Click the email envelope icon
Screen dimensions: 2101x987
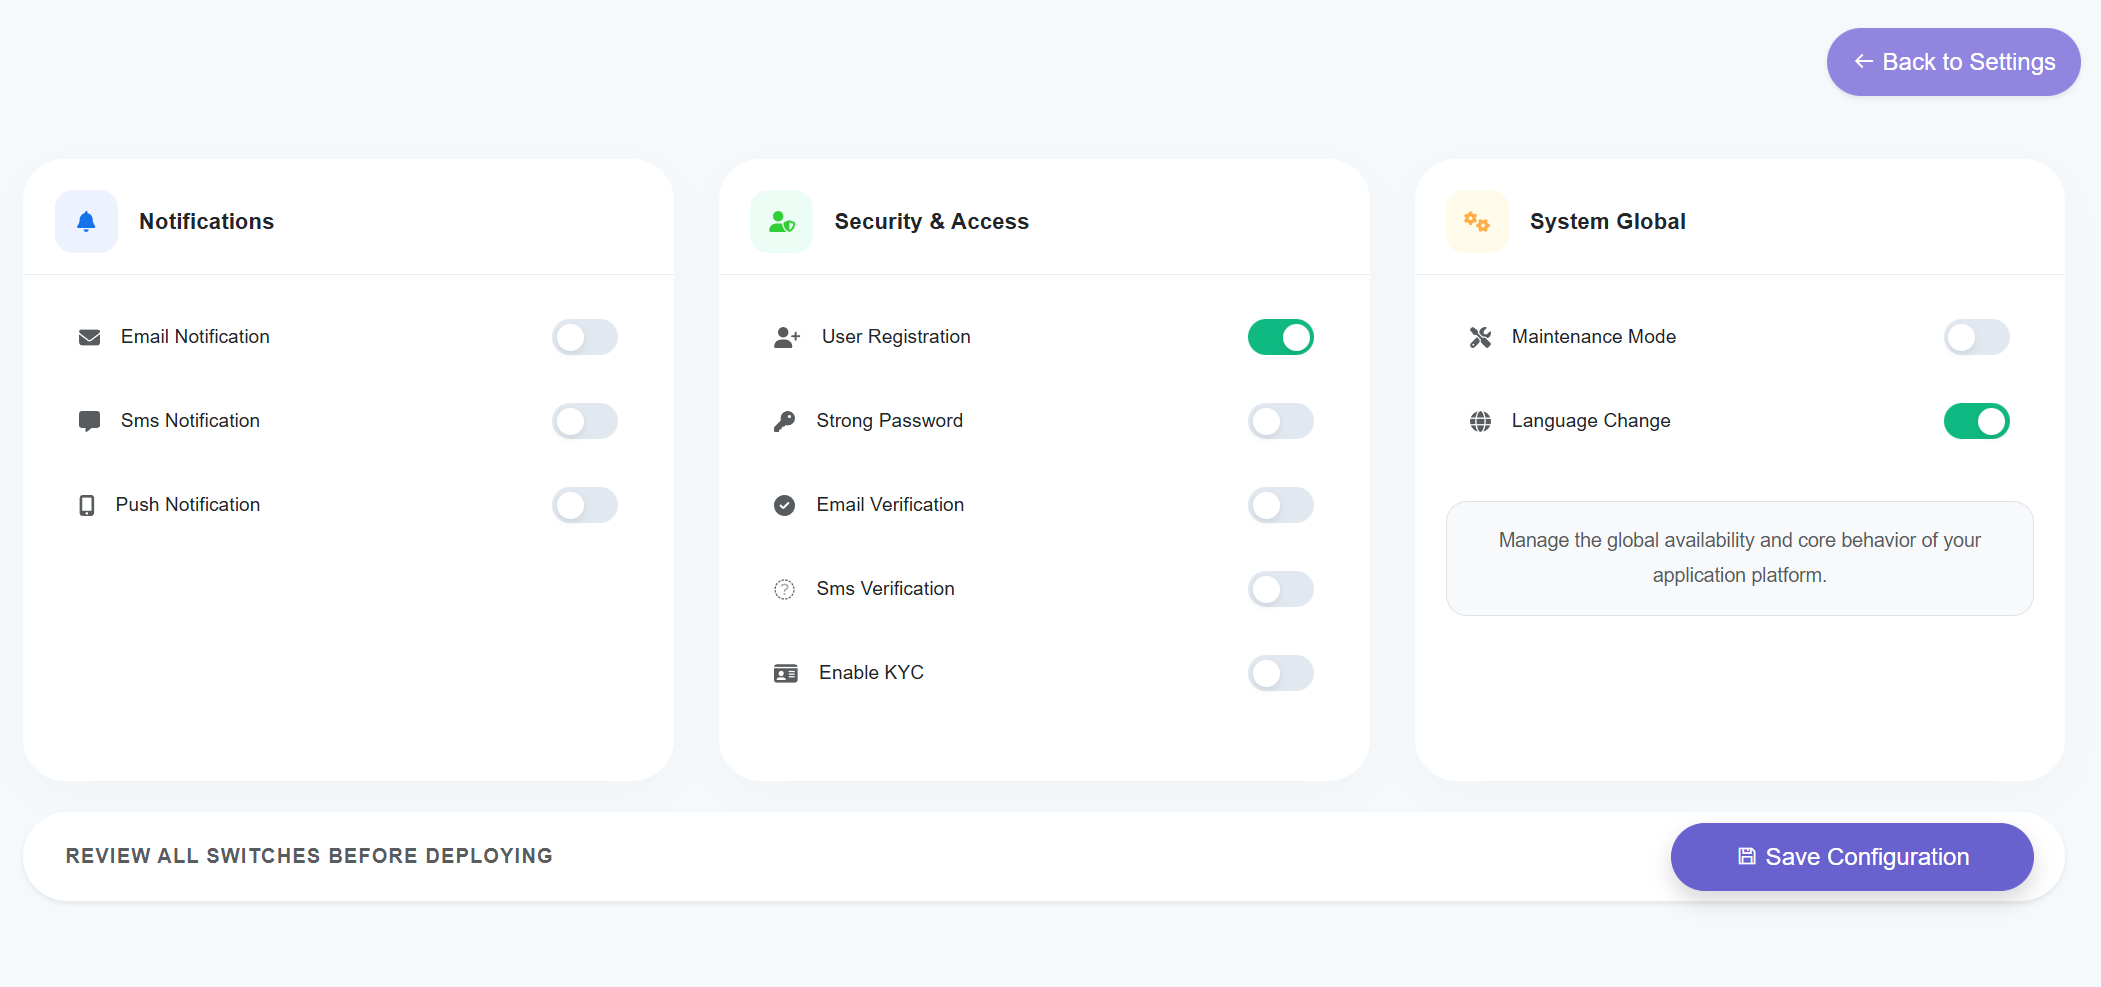point(89,337)
